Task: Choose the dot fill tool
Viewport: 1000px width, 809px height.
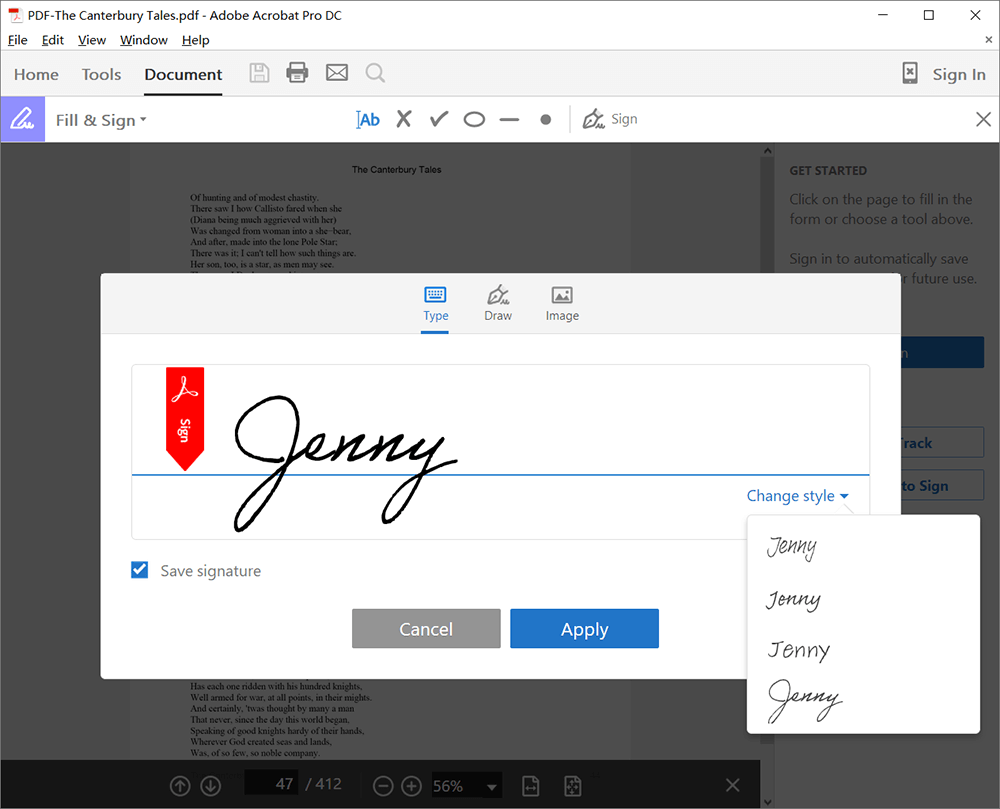Action: 545,119
